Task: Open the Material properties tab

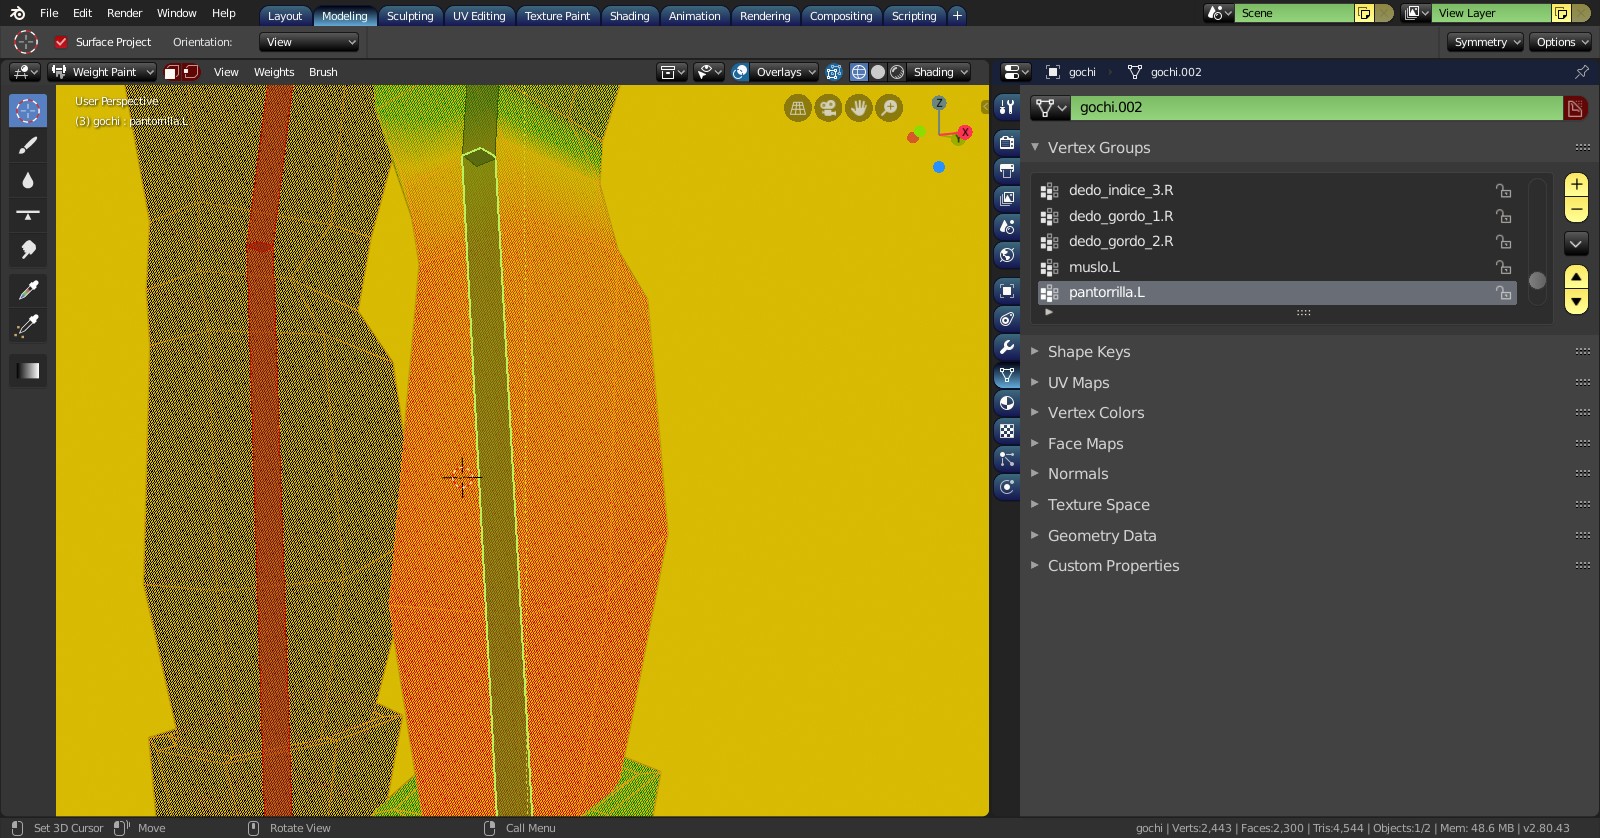Action: click(1007, 403)
